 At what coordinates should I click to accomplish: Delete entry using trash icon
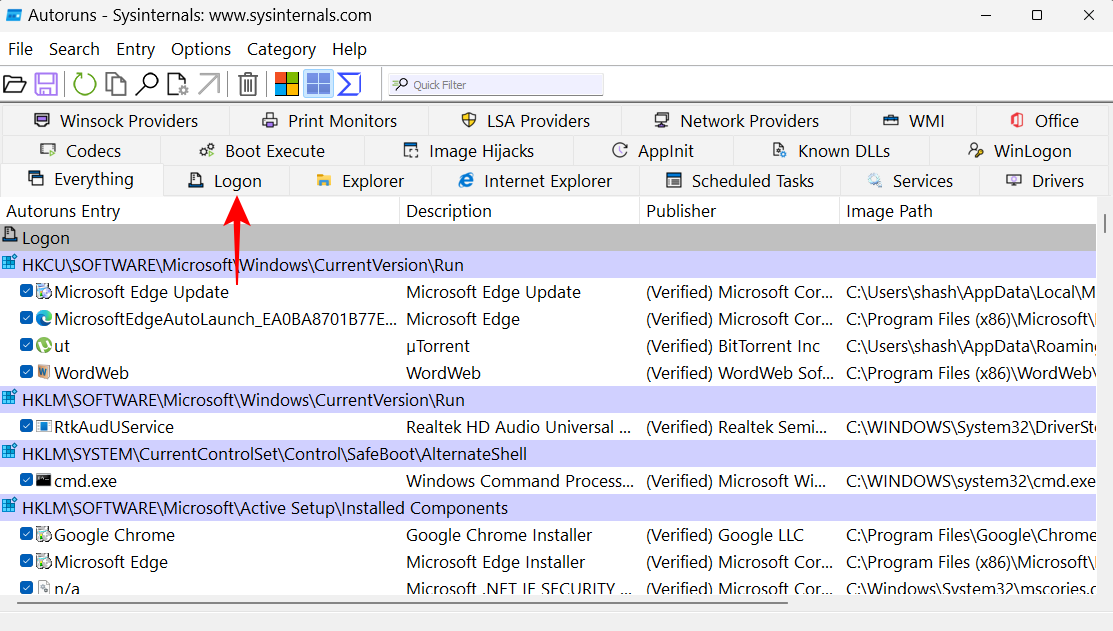tap(248, 84)
